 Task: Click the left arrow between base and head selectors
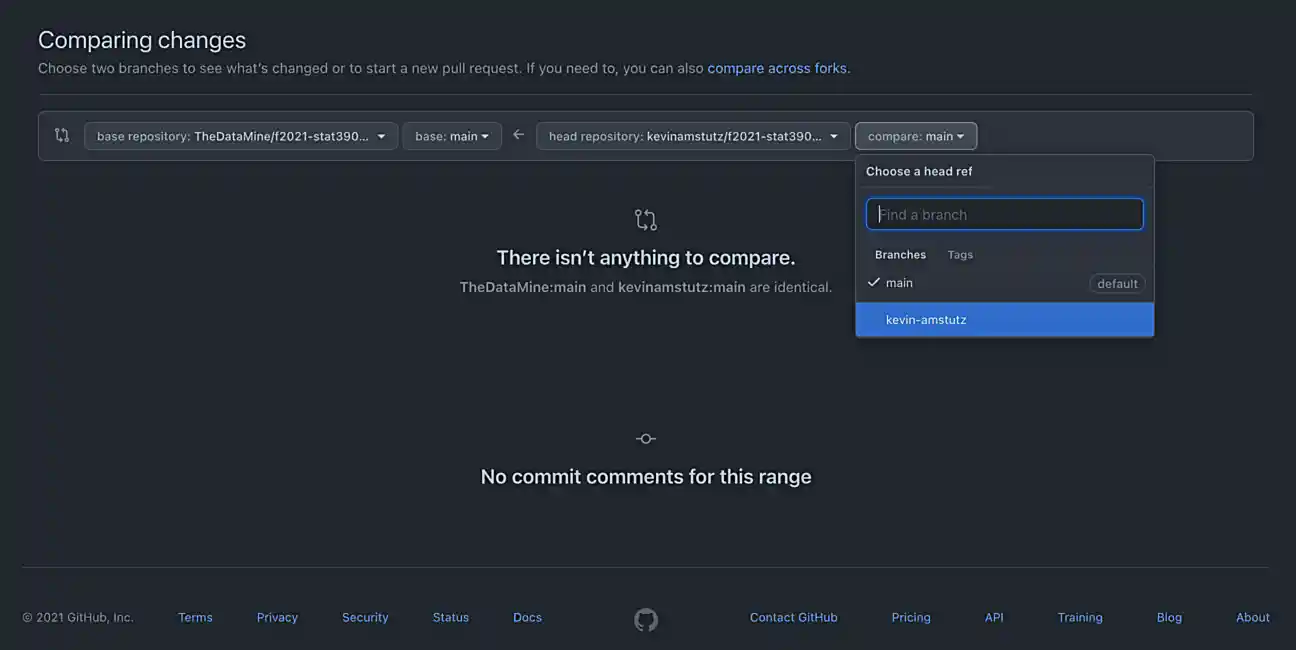coord(518,133)
